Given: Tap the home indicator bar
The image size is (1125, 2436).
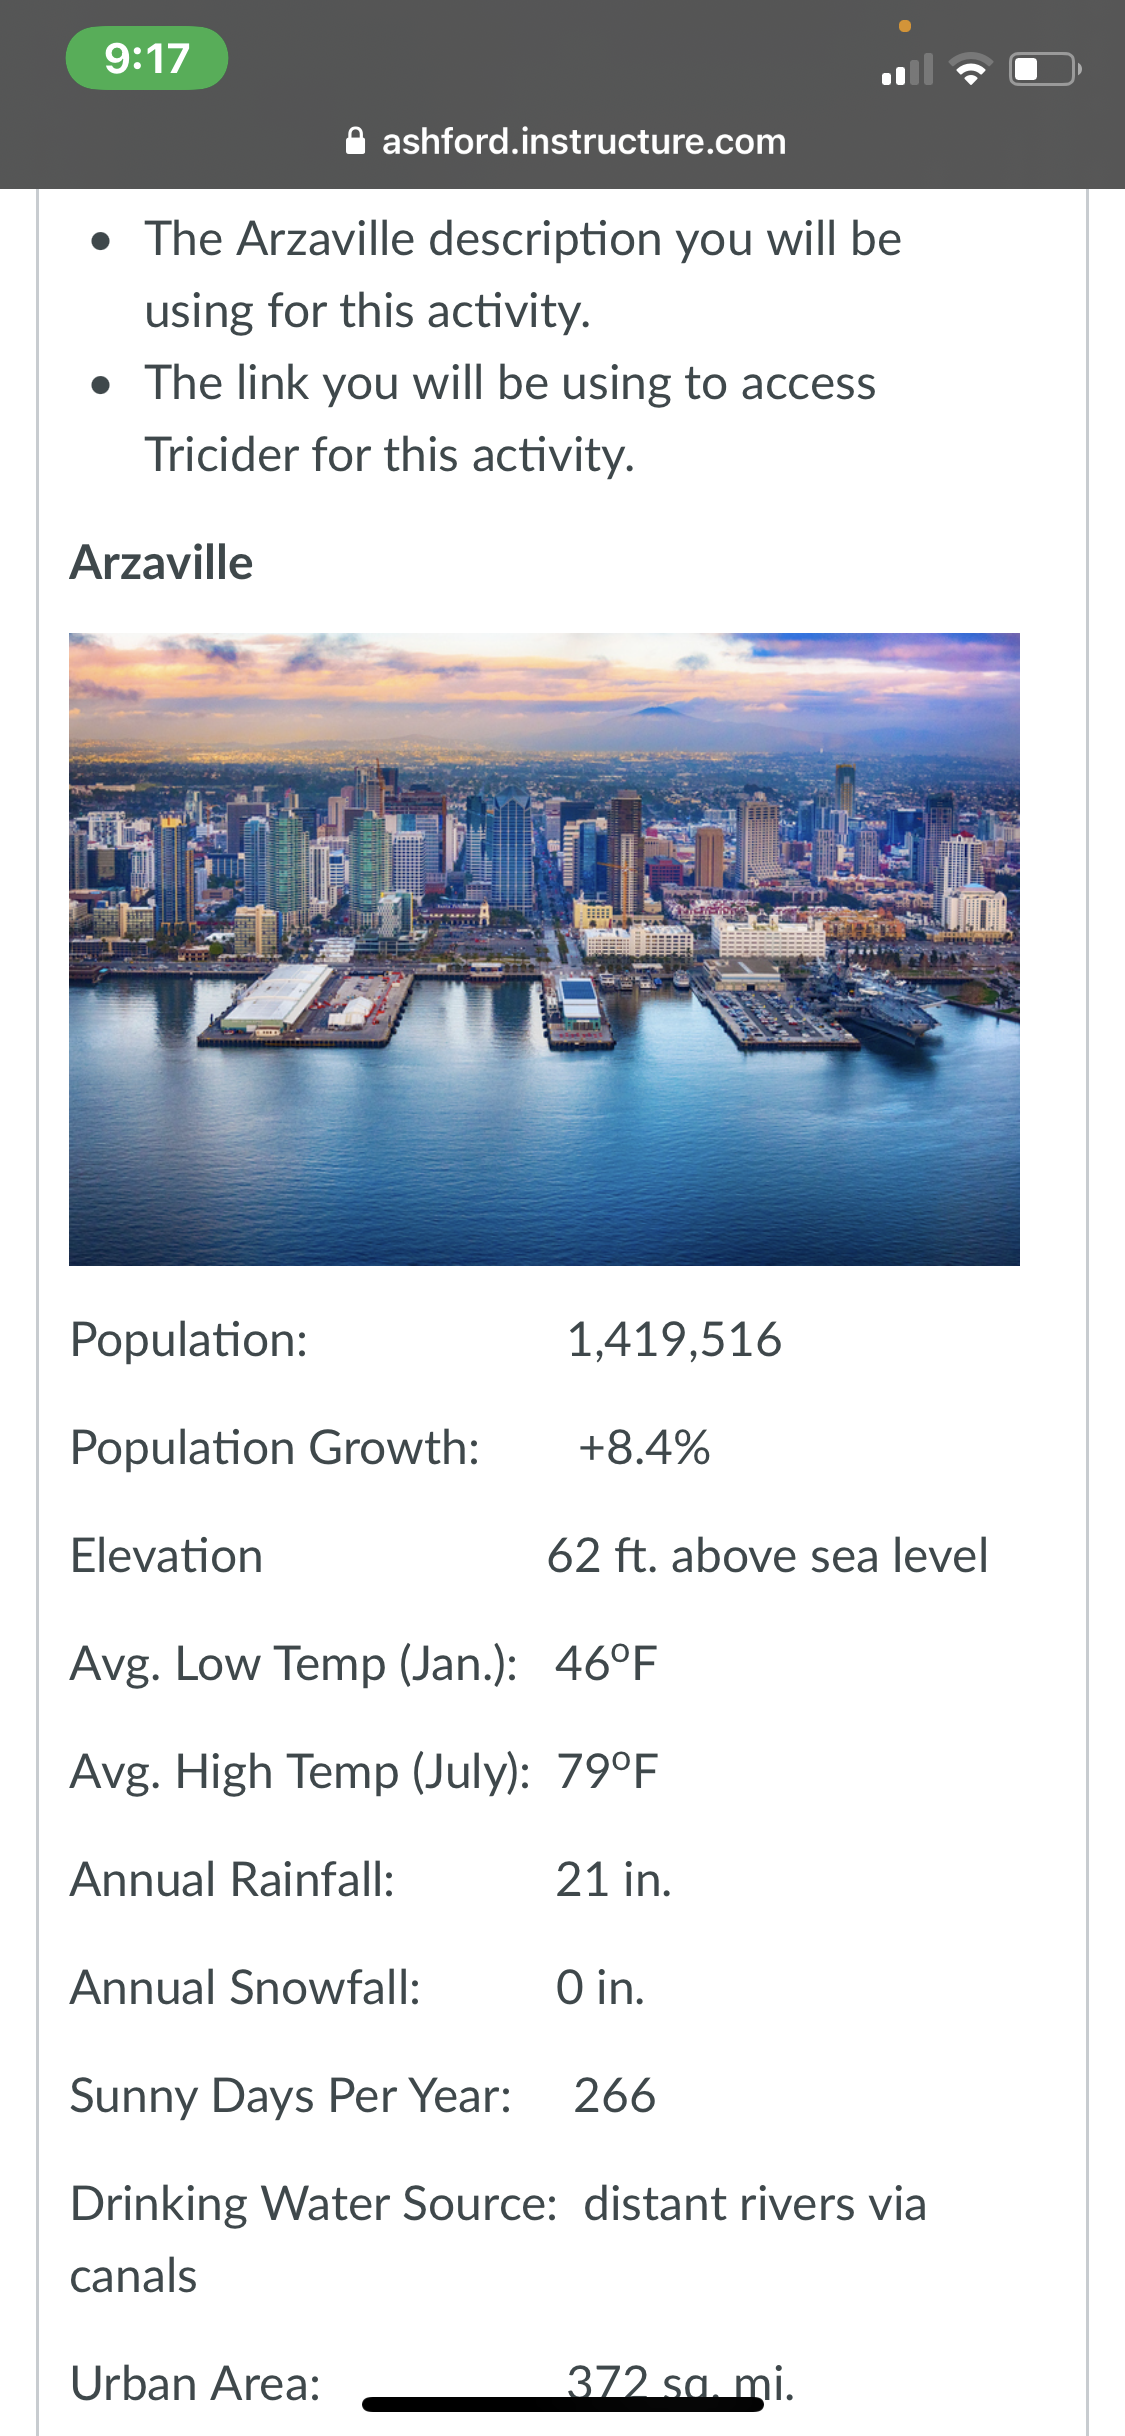Looking at the screenshot, I should click(x=563, y=2405).
